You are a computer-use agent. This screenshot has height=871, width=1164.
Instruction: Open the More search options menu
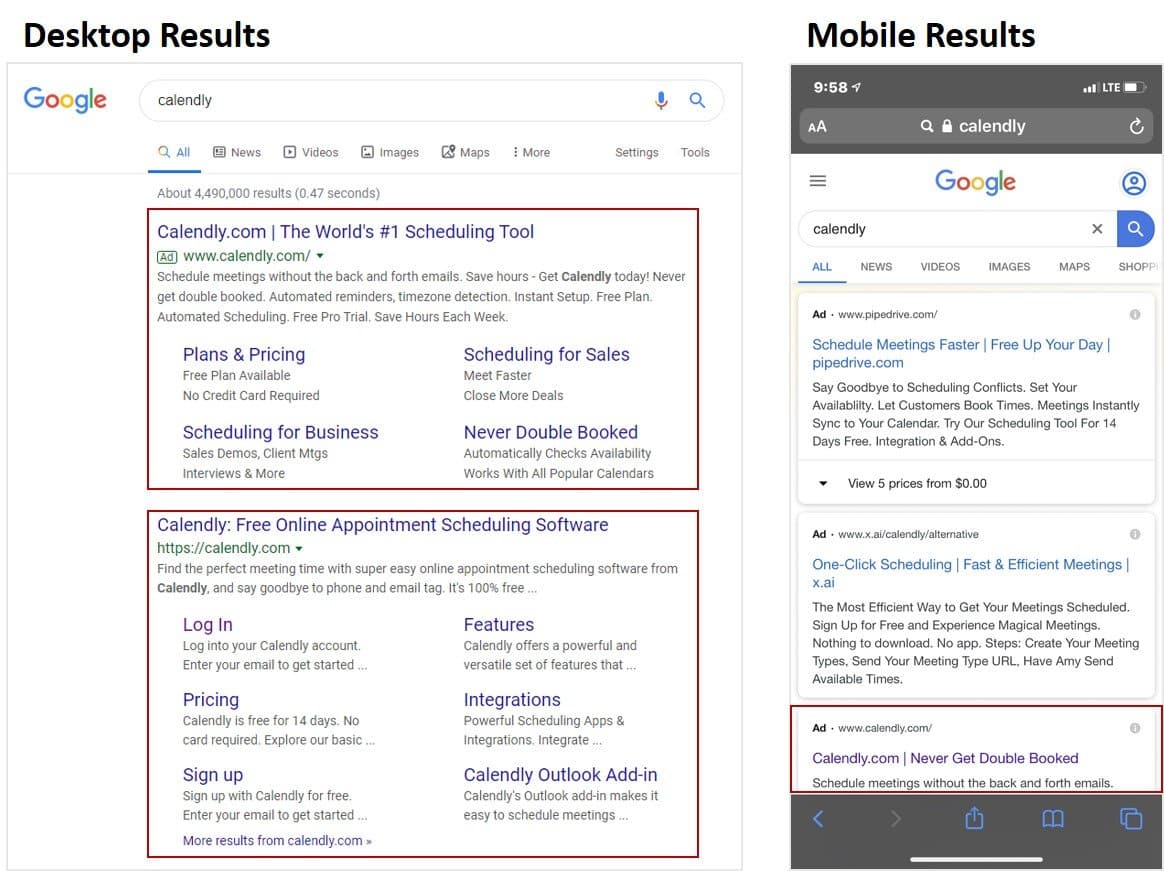click(x=530, y=152)
